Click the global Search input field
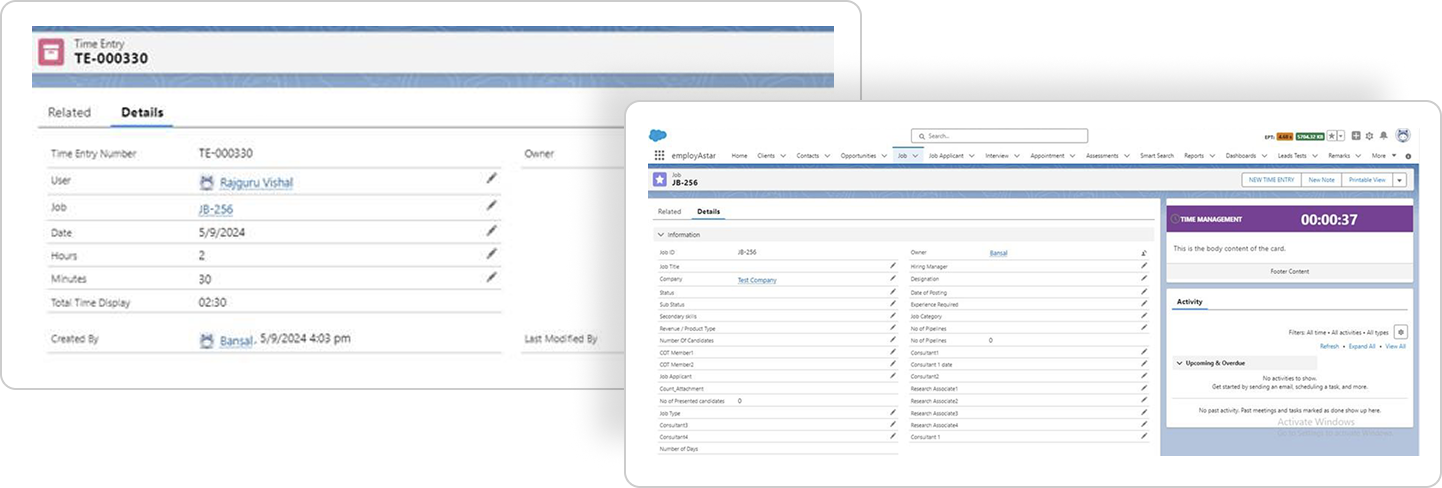The height and width of the screenshot is (488, 1442). coord(999,136)
